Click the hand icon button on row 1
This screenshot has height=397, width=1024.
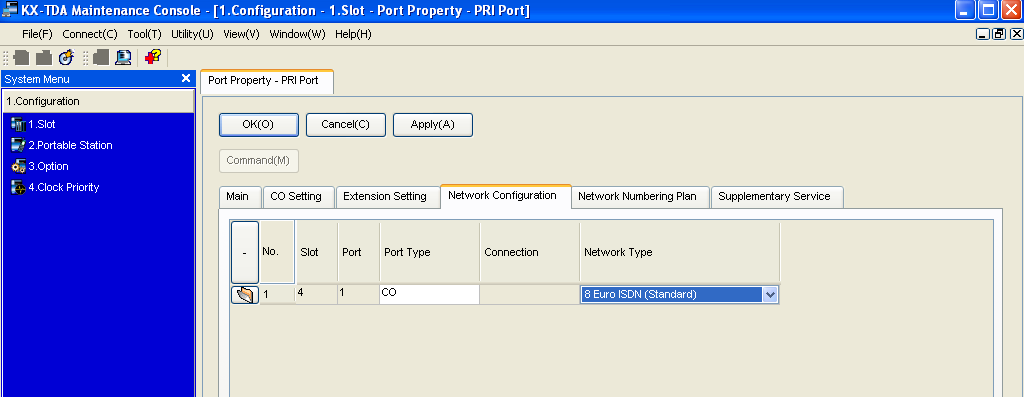[245, 294]
